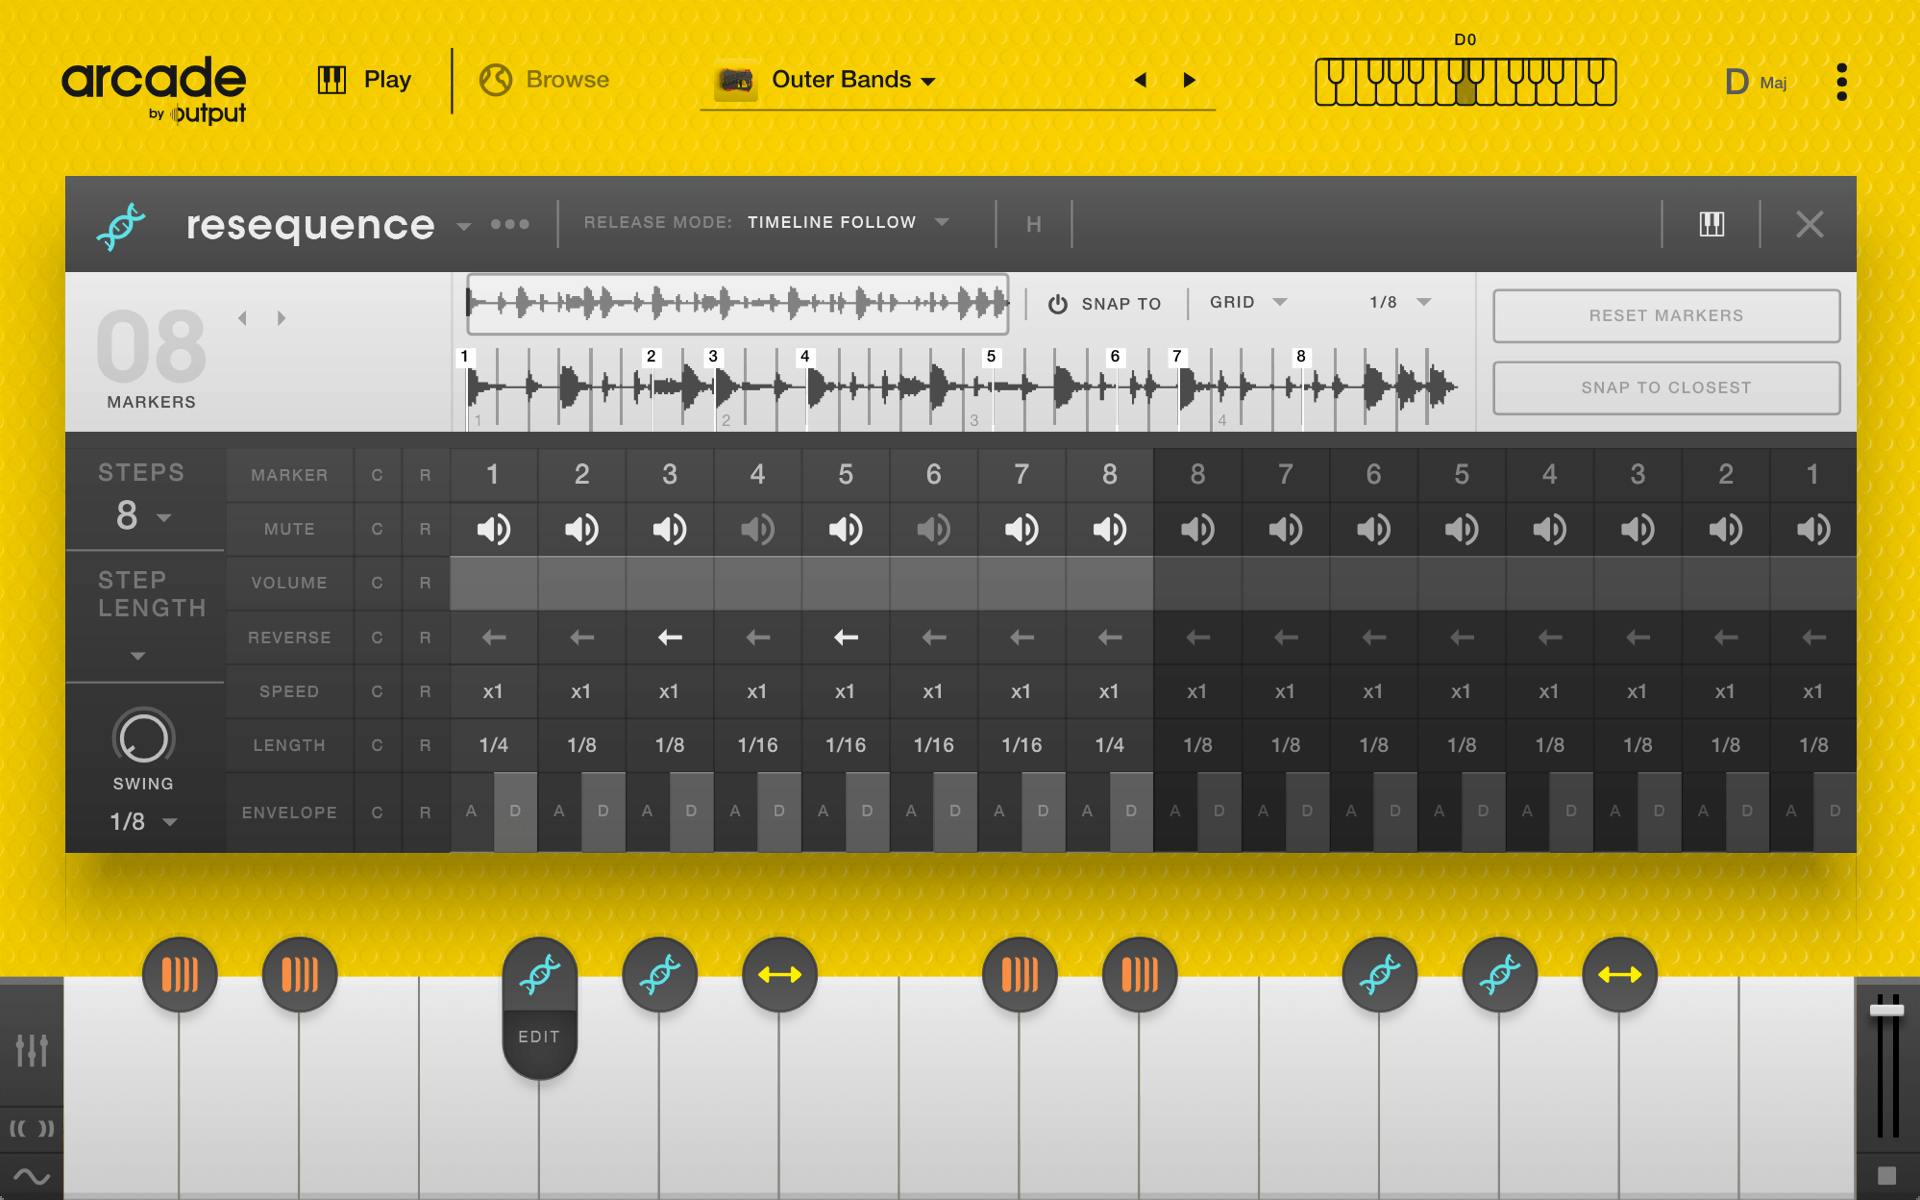1920x1200 pixels.
Task: Click the Outer Bands kit thumbnail
Action: tap(735, 81)
